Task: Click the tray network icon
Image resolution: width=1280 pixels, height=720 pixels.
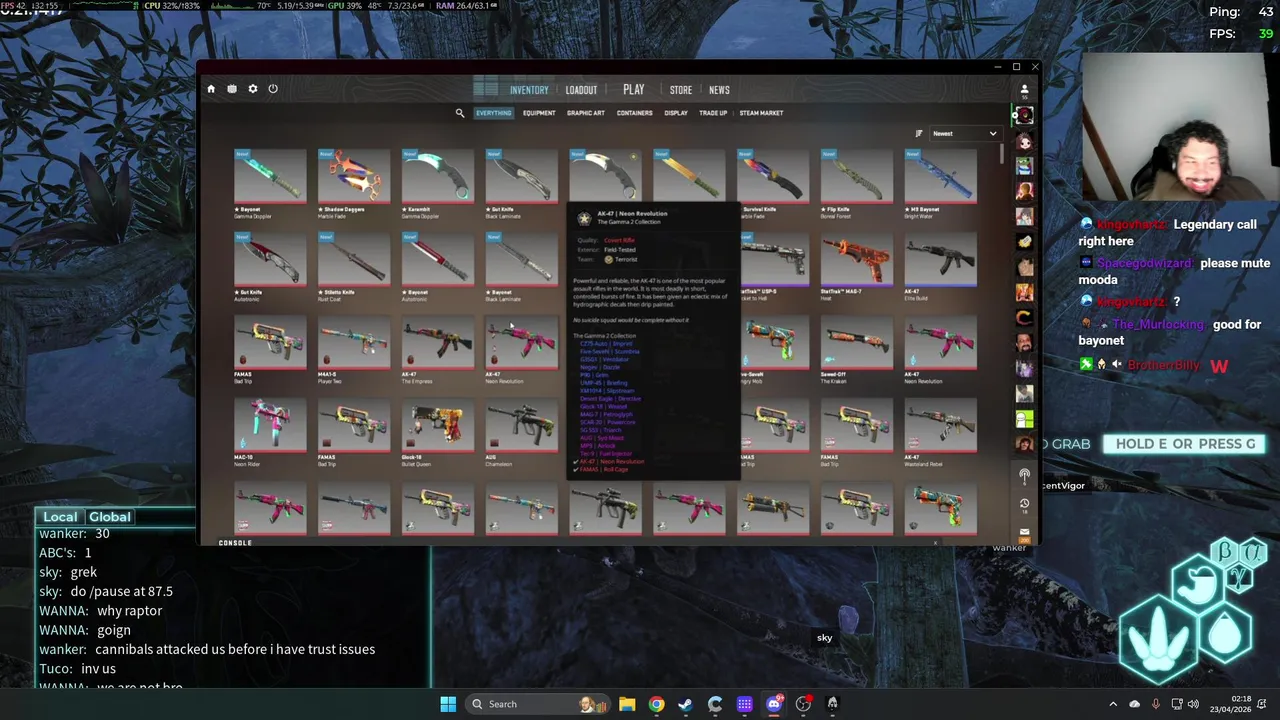Action: (1177, 704)
